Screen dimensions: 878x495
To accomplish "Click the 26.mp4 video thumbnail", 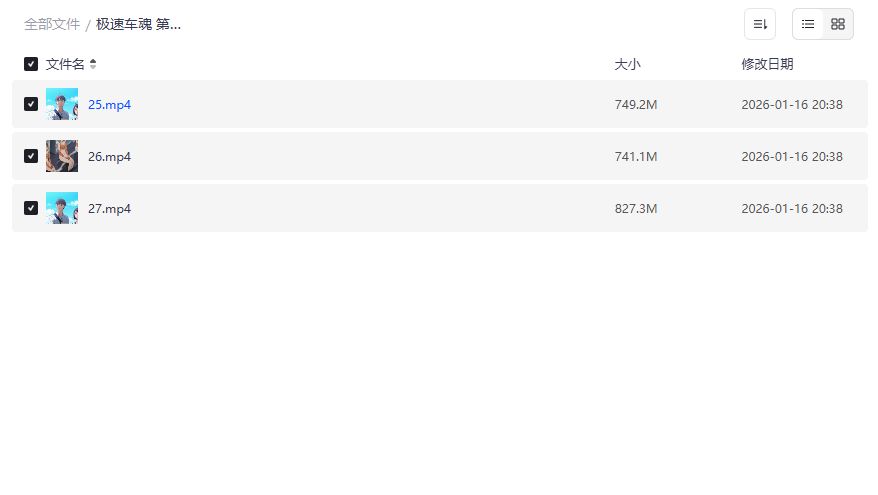I will click(x=62, y=156).
